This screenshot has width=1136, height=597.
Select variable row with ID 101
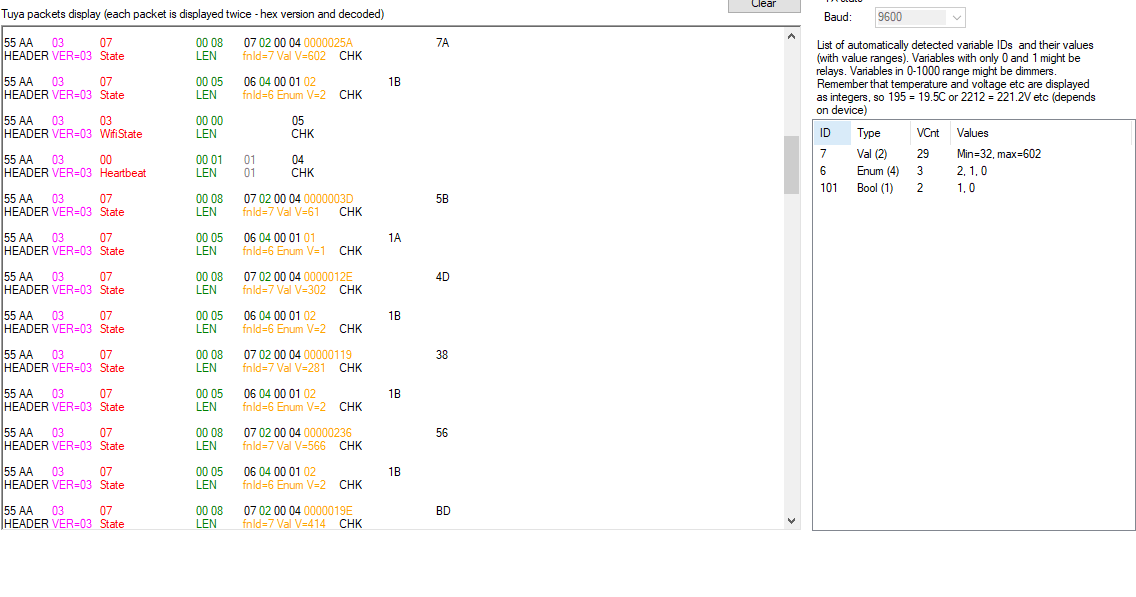pyautogui.click(x=972, y=188)
